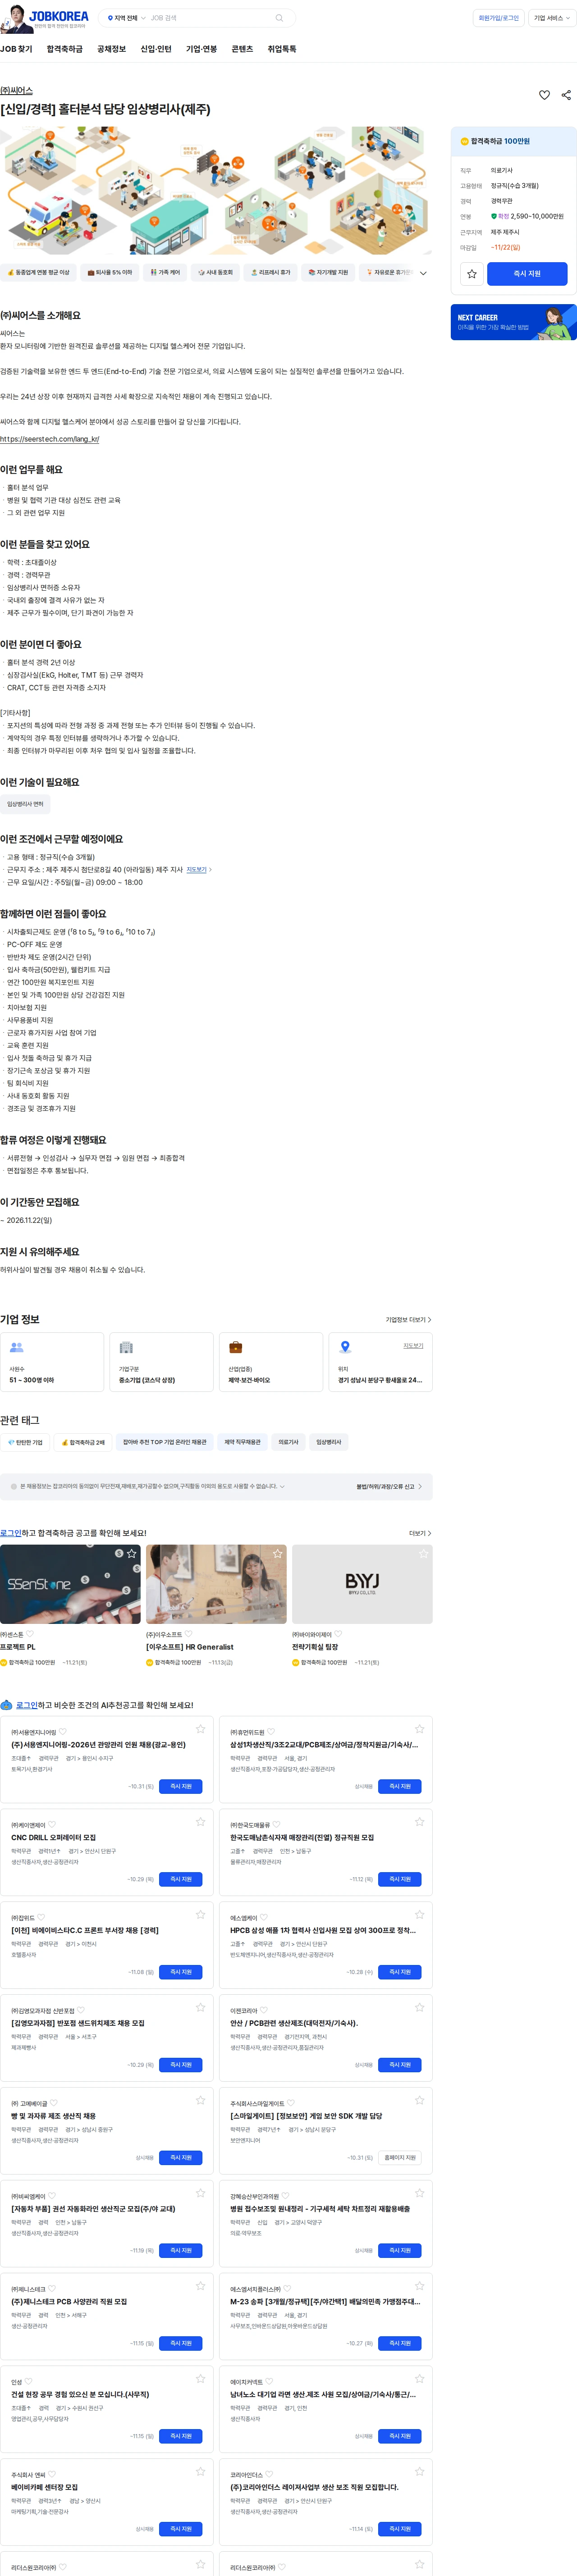
Task: Like this job posting with heart icon
Action: (x=544, y=95)
